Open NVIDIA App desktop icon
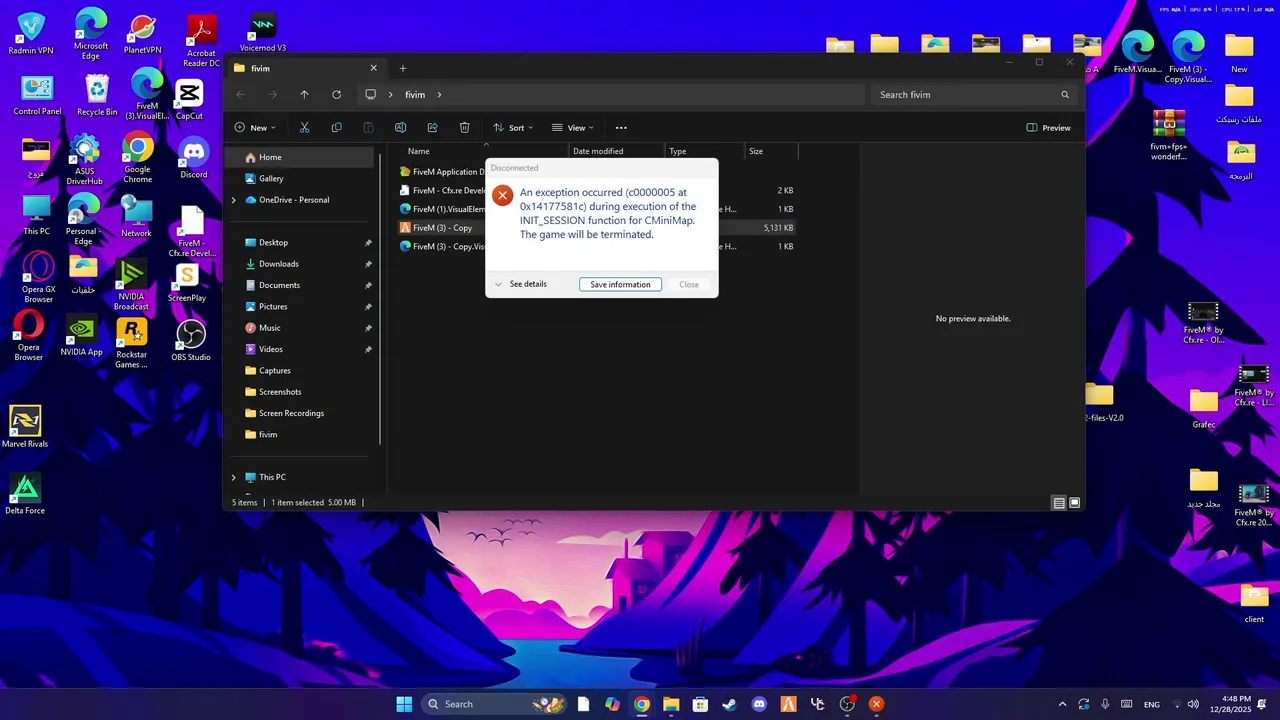 click(x=81, y=336)
